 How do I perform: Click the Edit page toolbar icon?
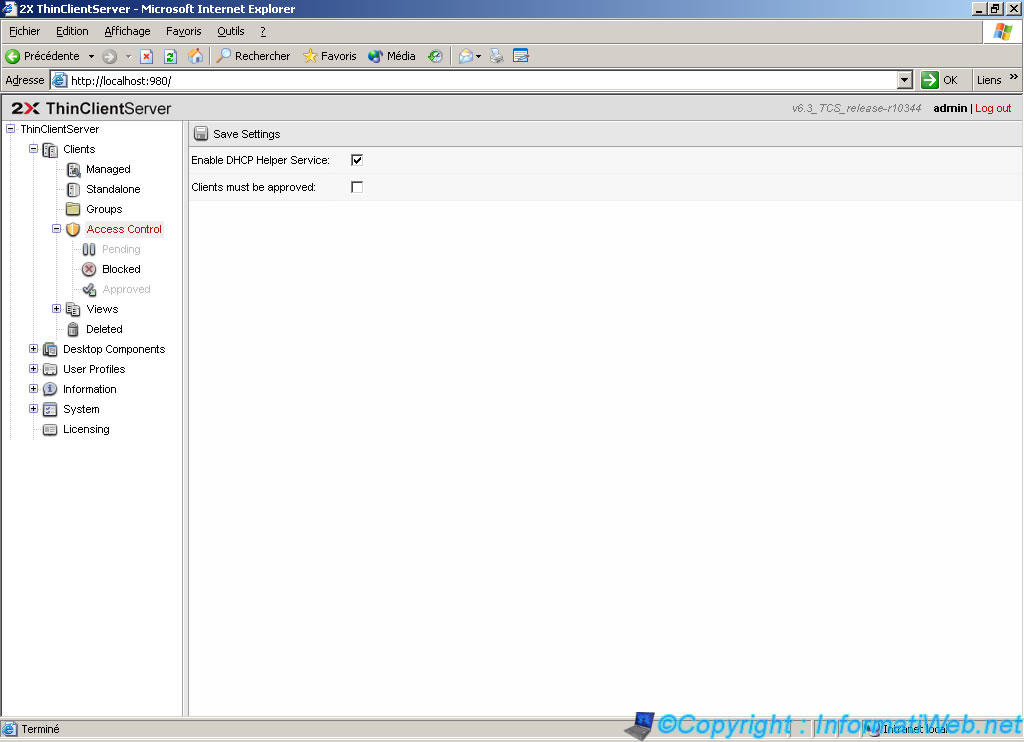click(x=520, y=56)
